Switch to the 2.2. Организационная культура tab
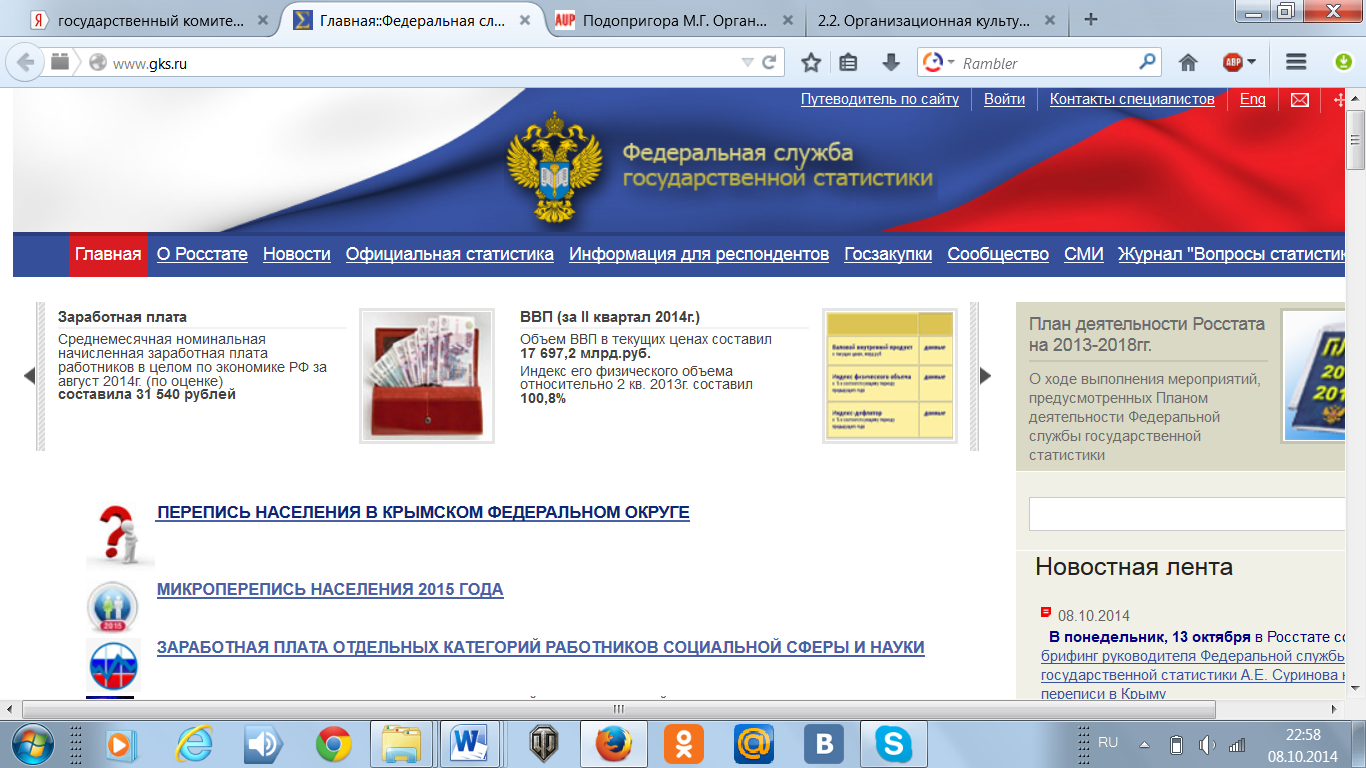 pos(934,19)
